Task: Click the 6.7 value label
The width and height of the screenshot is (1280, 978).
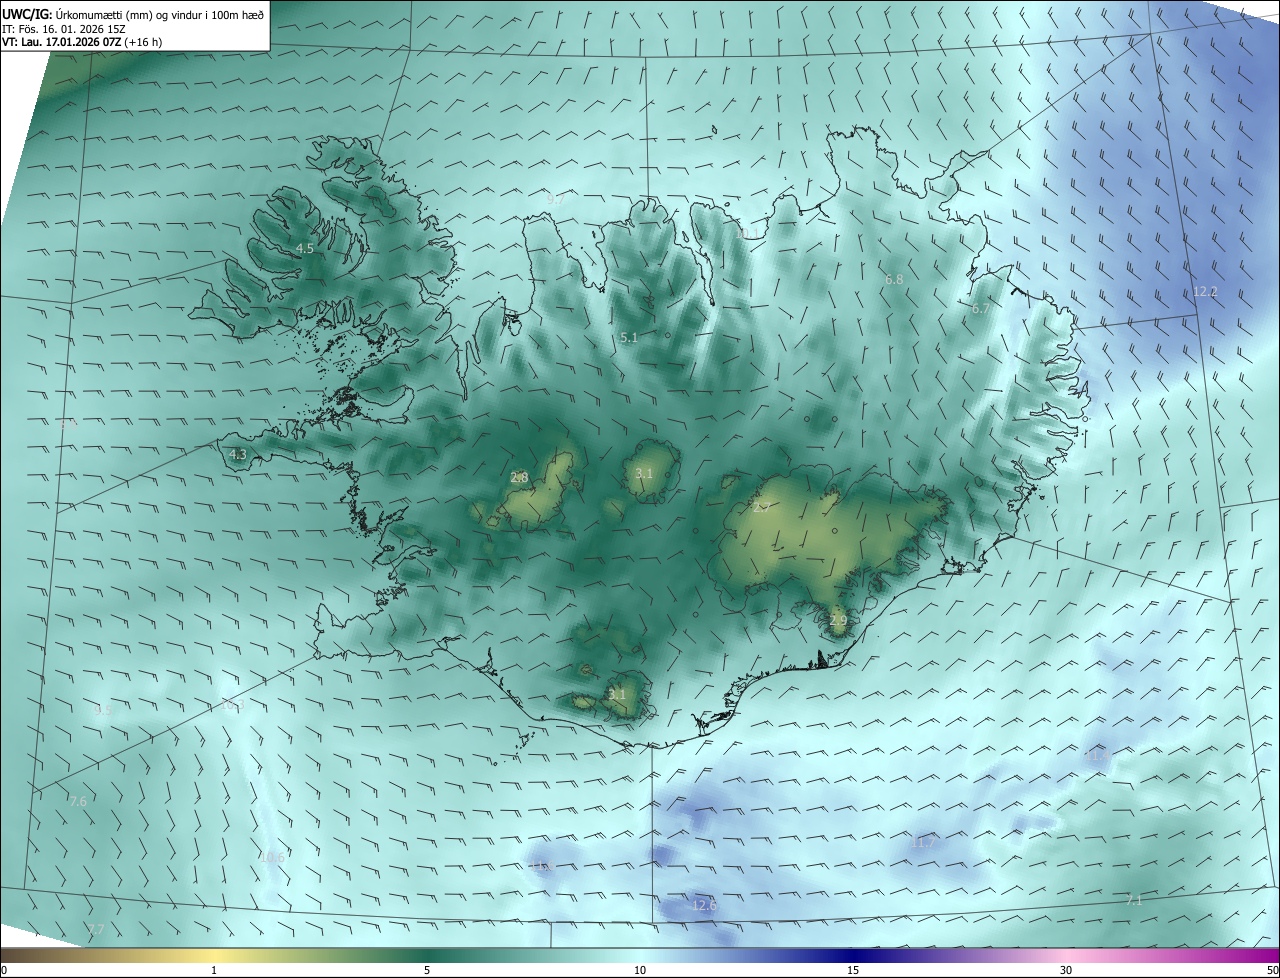Action: (981, 309)
